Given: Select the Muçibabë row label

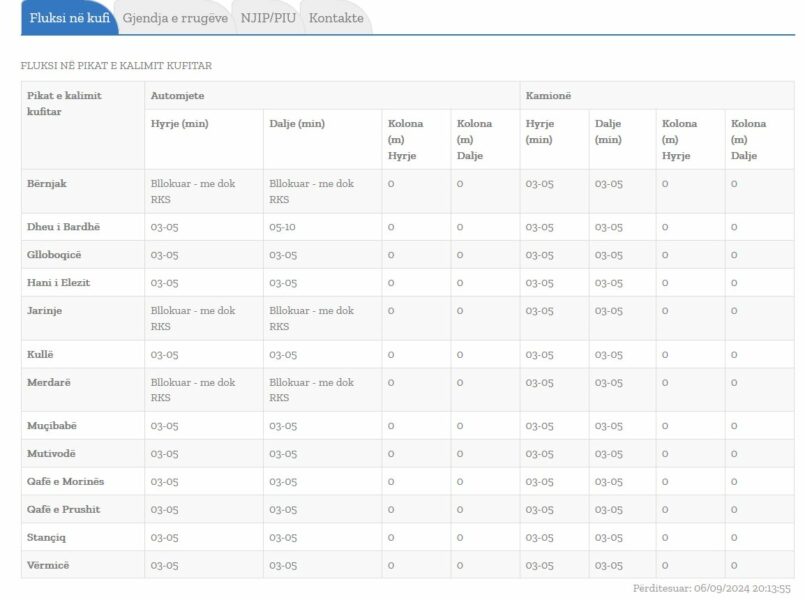Looking at the screenshot, I should tap(51, 425).
